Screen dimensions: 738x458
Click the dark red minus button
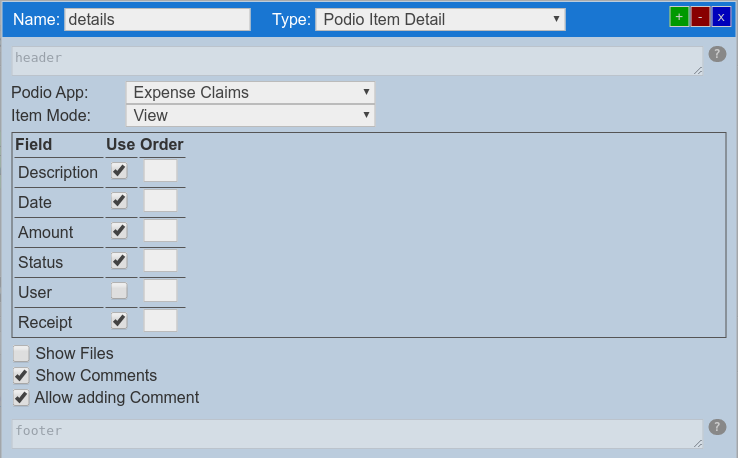click(700, 17)
